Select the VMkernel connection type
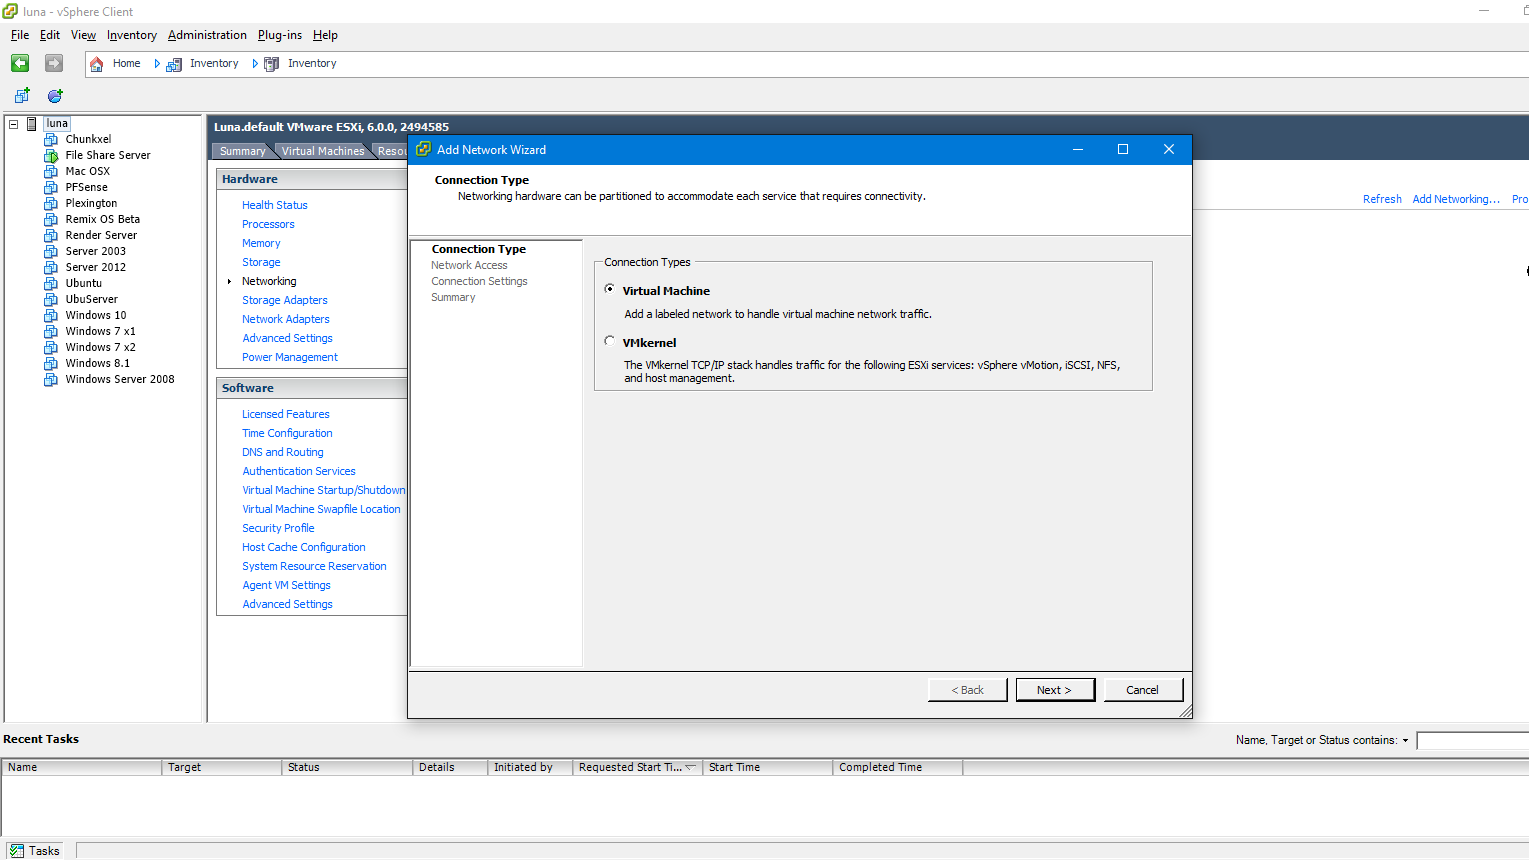 610,341
